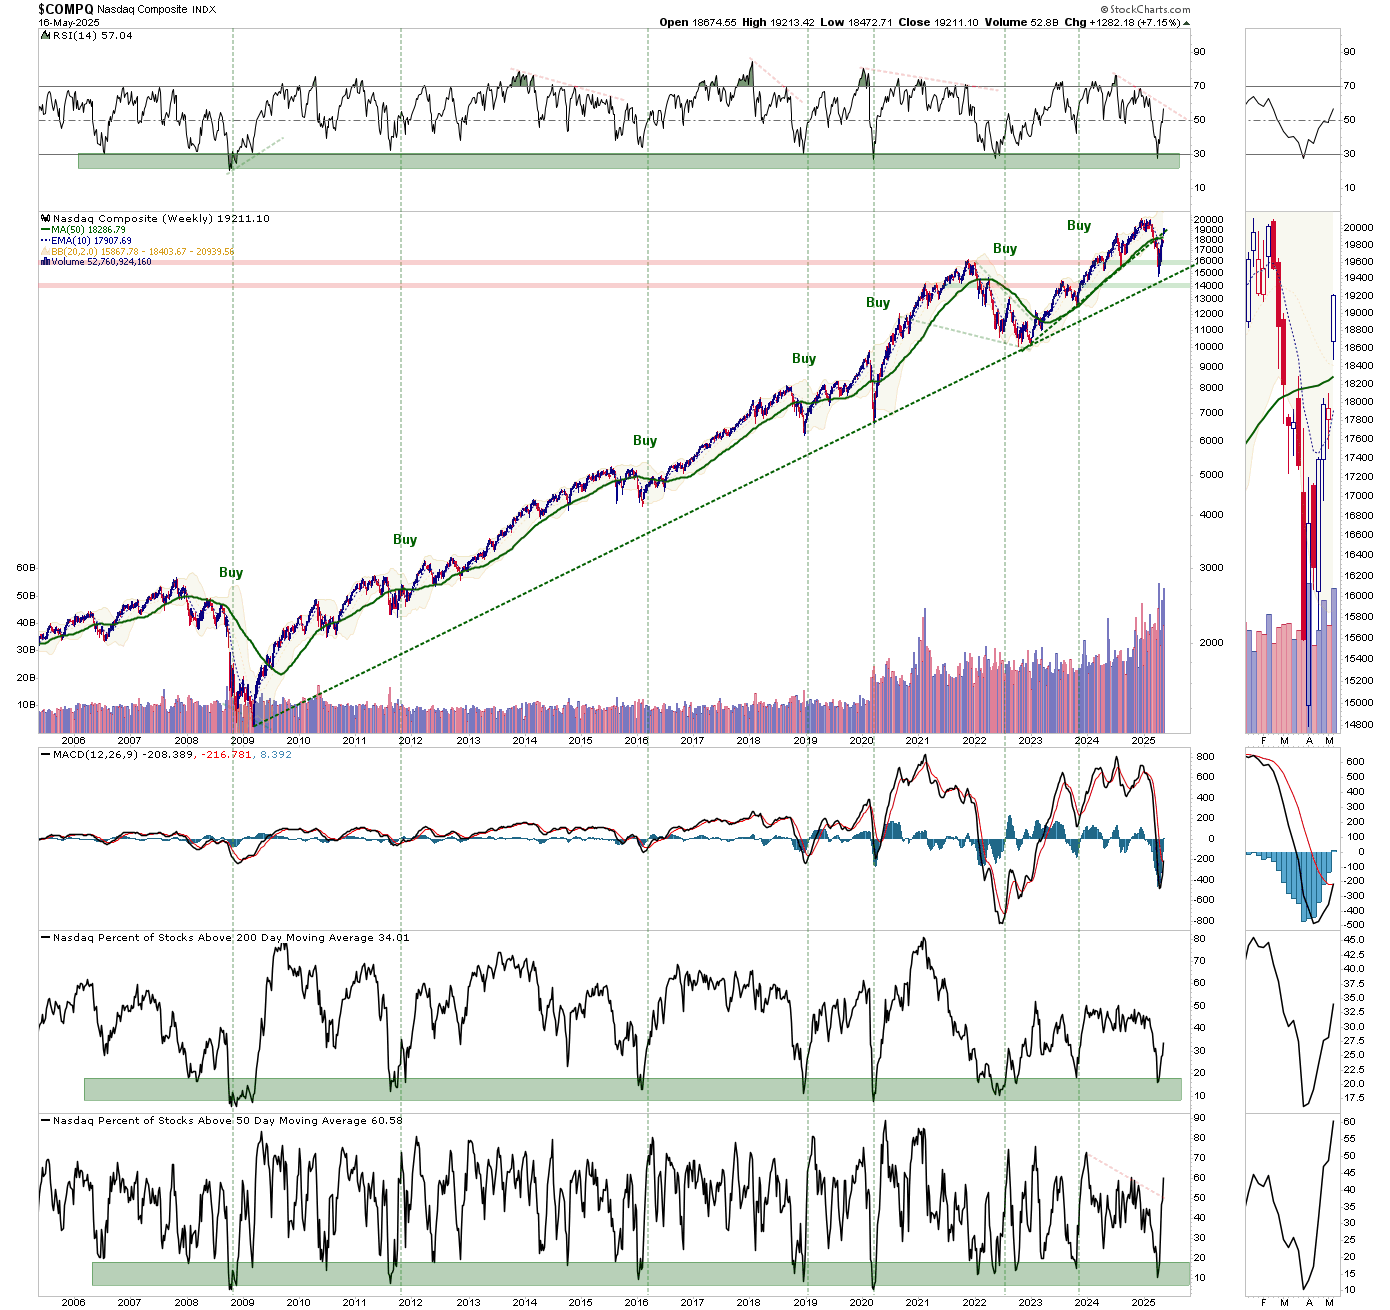Click the 'EMA(10) 17907.69' legend entry
The height and width of the screenshot is (1310, 1390).
(x=86, y=241)
